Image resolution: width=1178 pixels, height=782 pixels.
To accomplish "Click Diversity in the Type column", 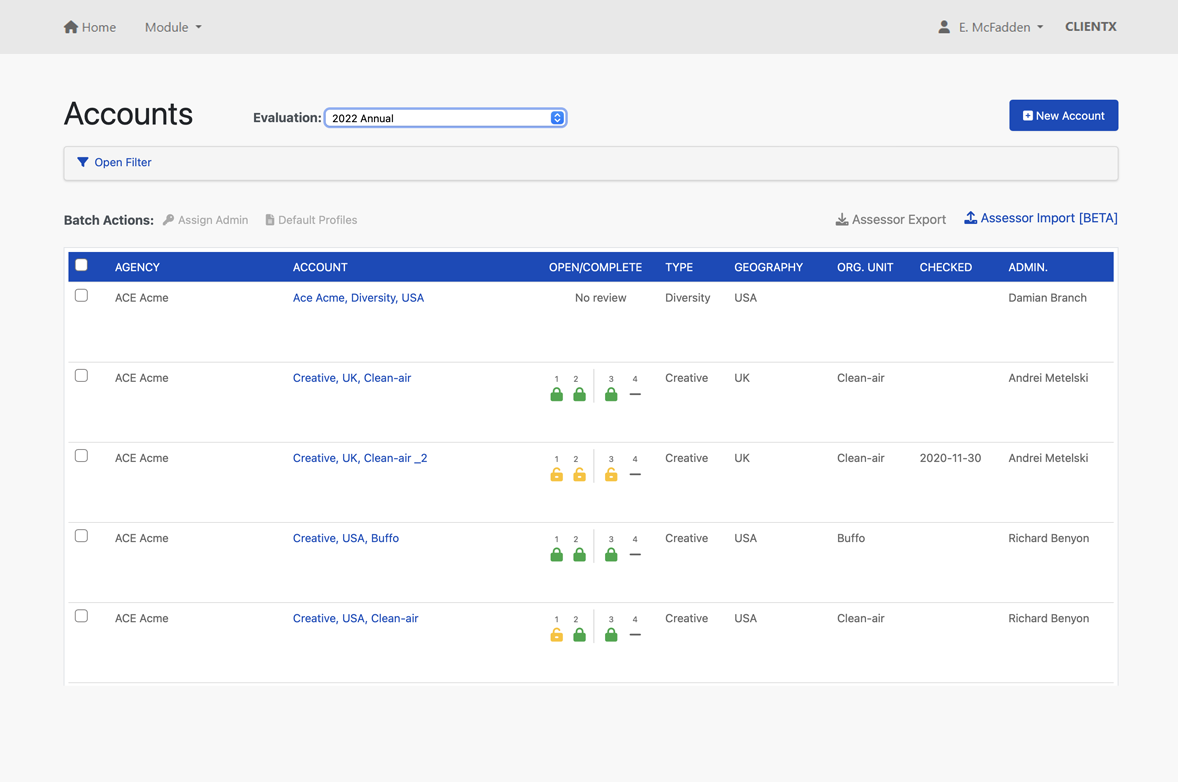I will (x=687, y=297).
